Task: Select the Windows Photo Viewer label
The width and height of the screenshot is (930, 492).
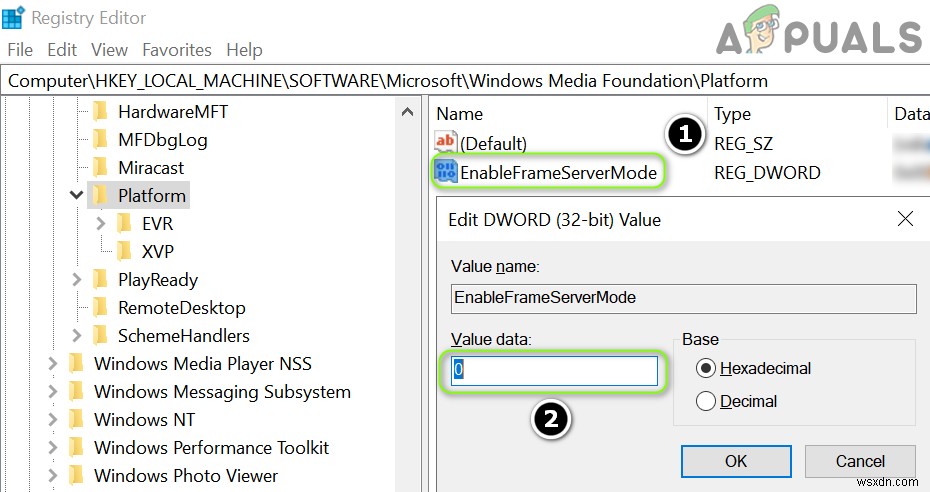Action: [186, 475]
